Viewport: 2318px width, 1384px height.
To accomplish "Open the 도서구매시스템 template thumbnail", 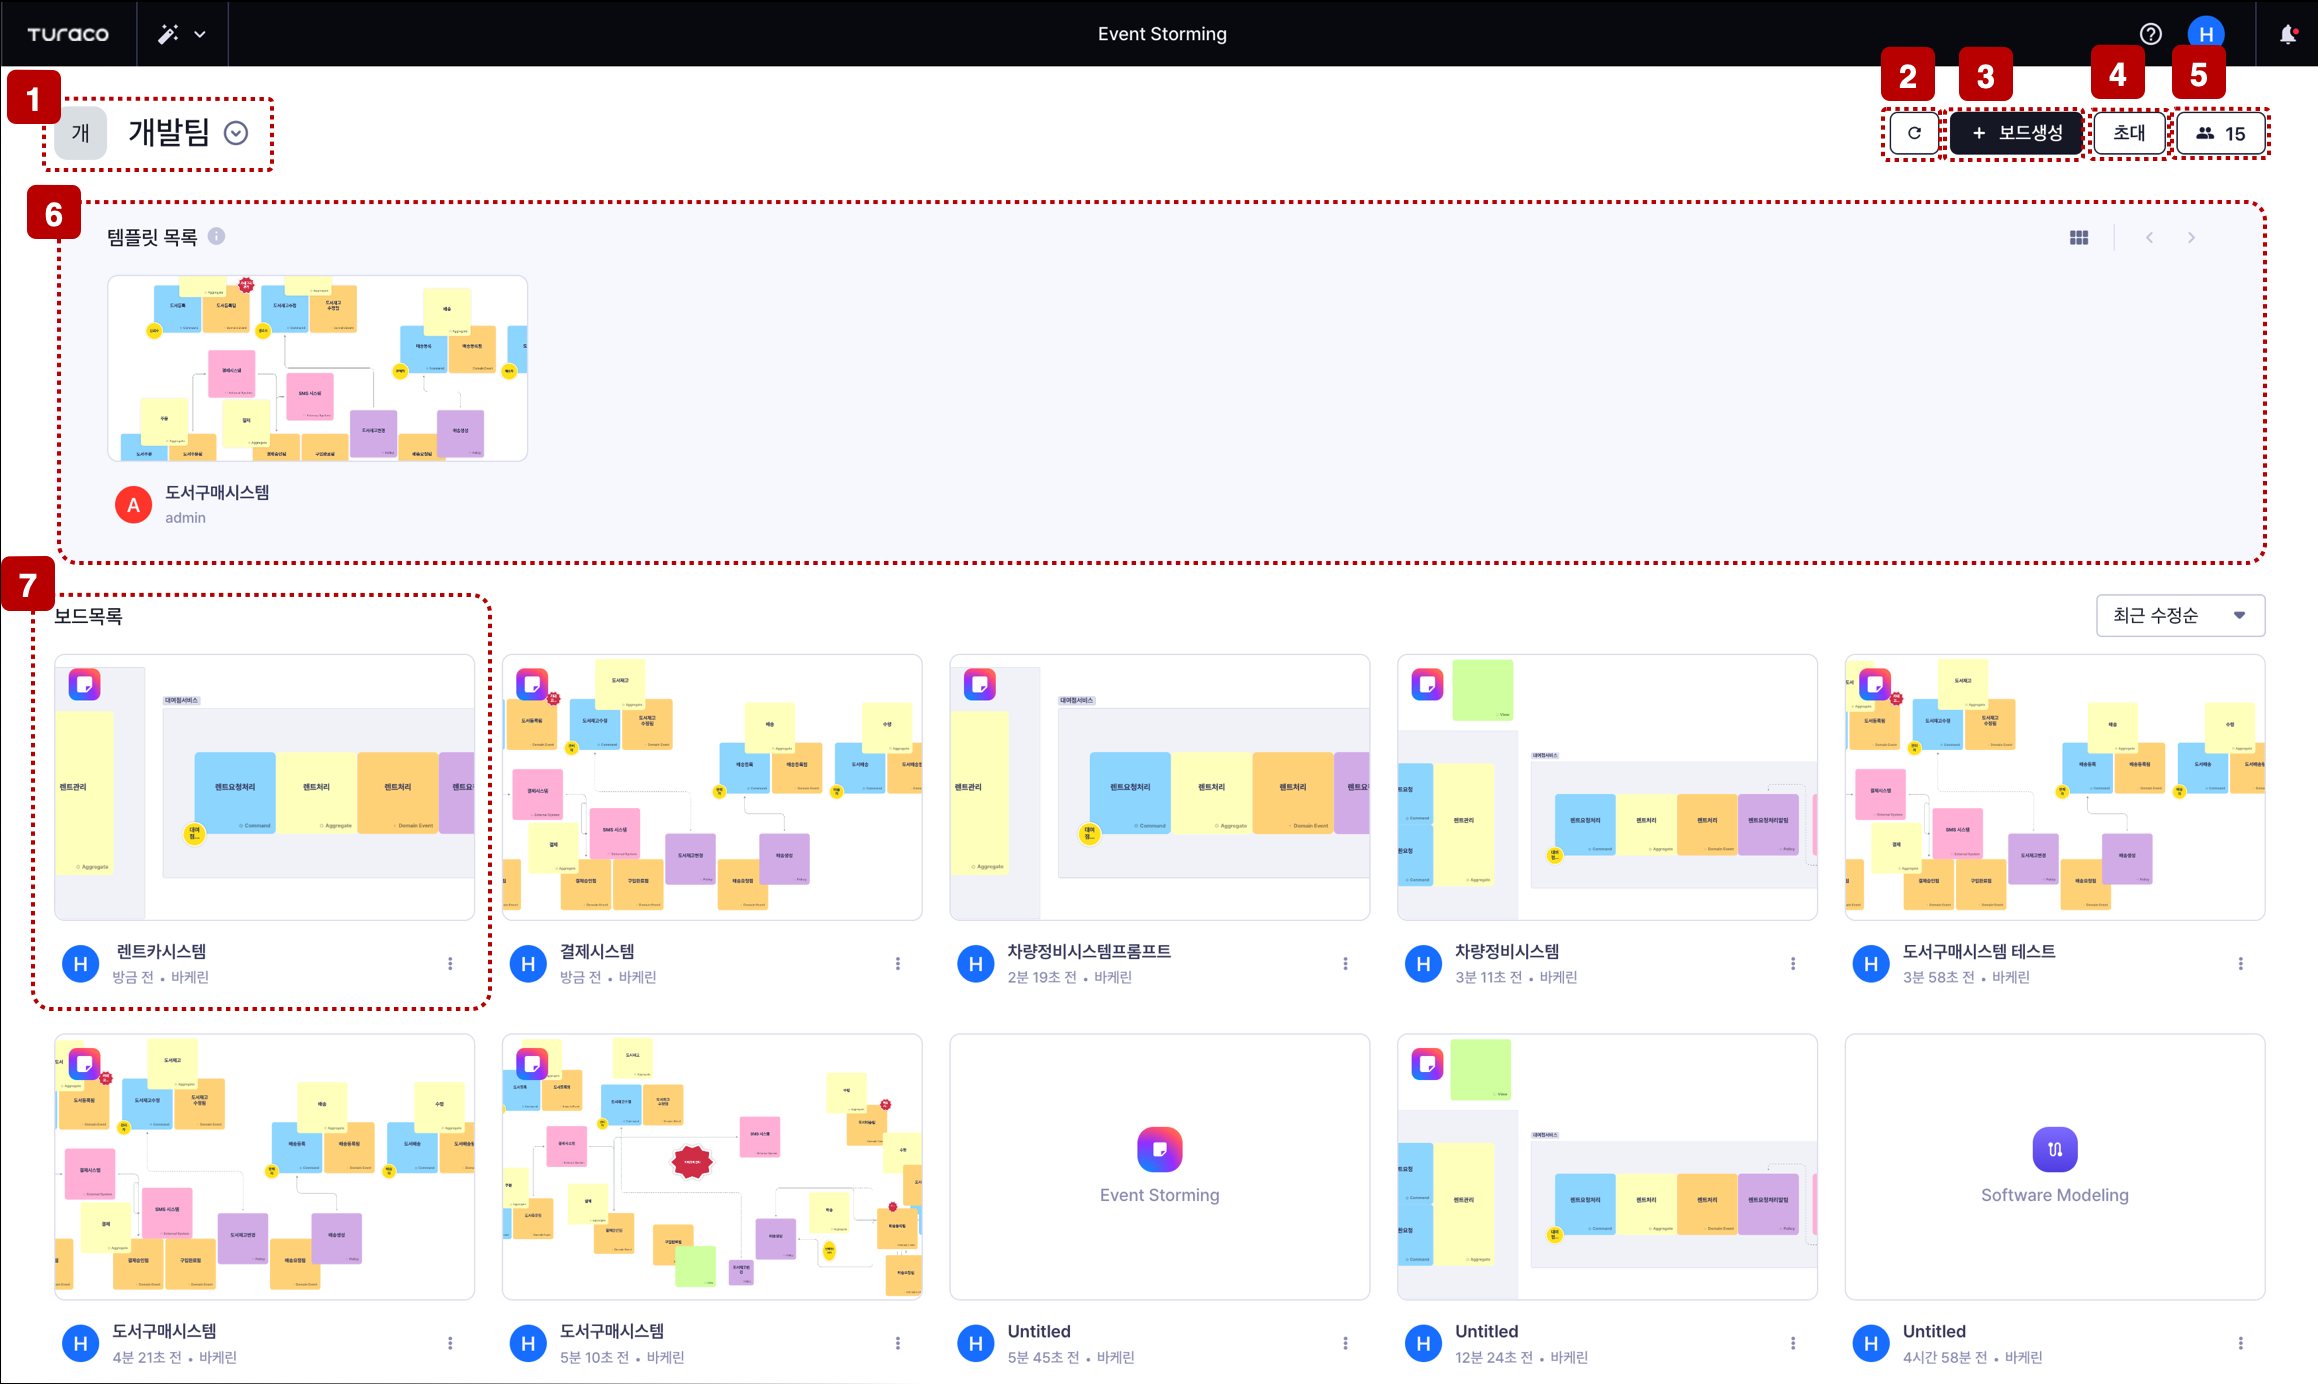I will 317,368.
